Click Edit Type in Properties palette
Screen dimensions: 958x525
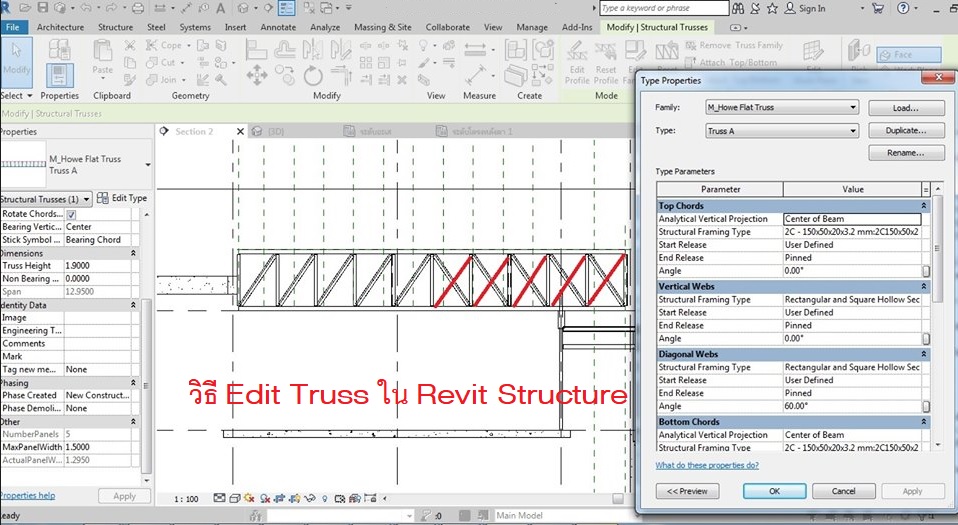tap(123, 198)
